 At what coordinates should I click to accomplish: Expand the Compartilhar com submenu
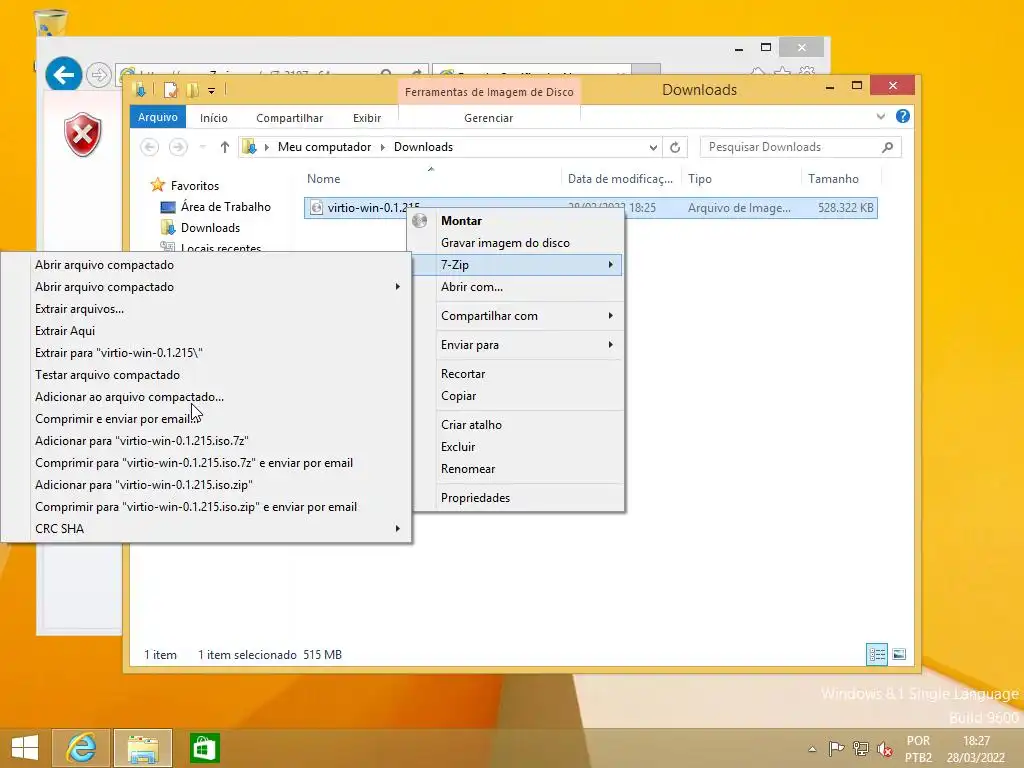tap(516, 316)
